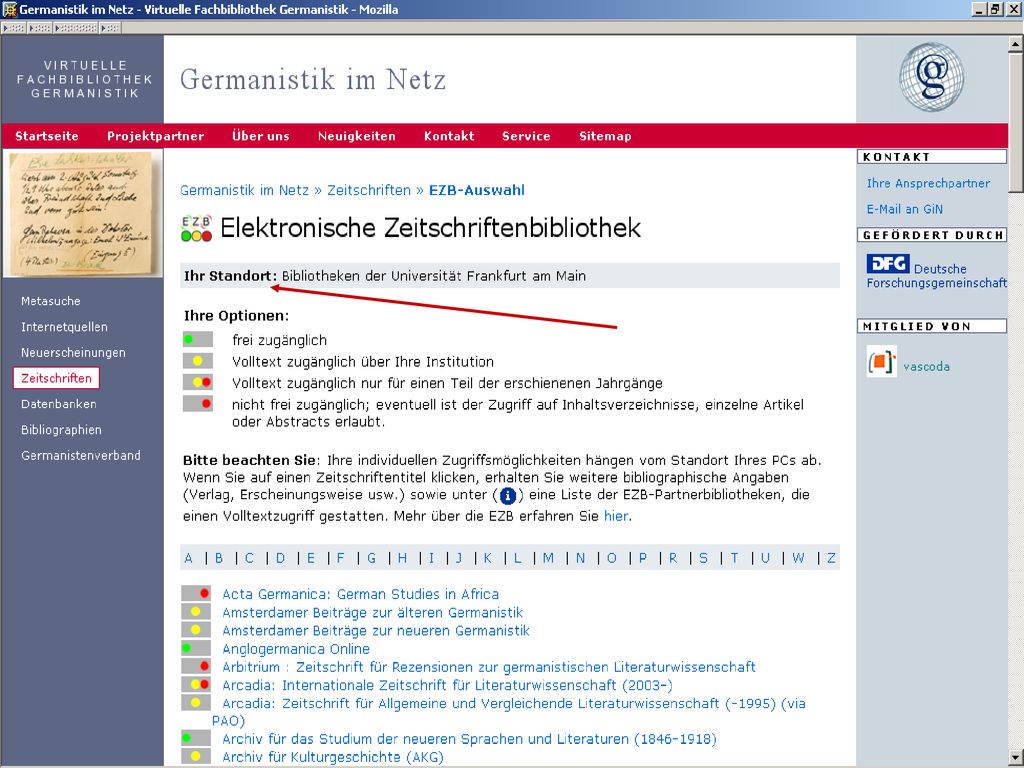Viewport: 1024px width, 768px height.
Task: Jump to letter S in alphabet index
Action: click(703, 558)
